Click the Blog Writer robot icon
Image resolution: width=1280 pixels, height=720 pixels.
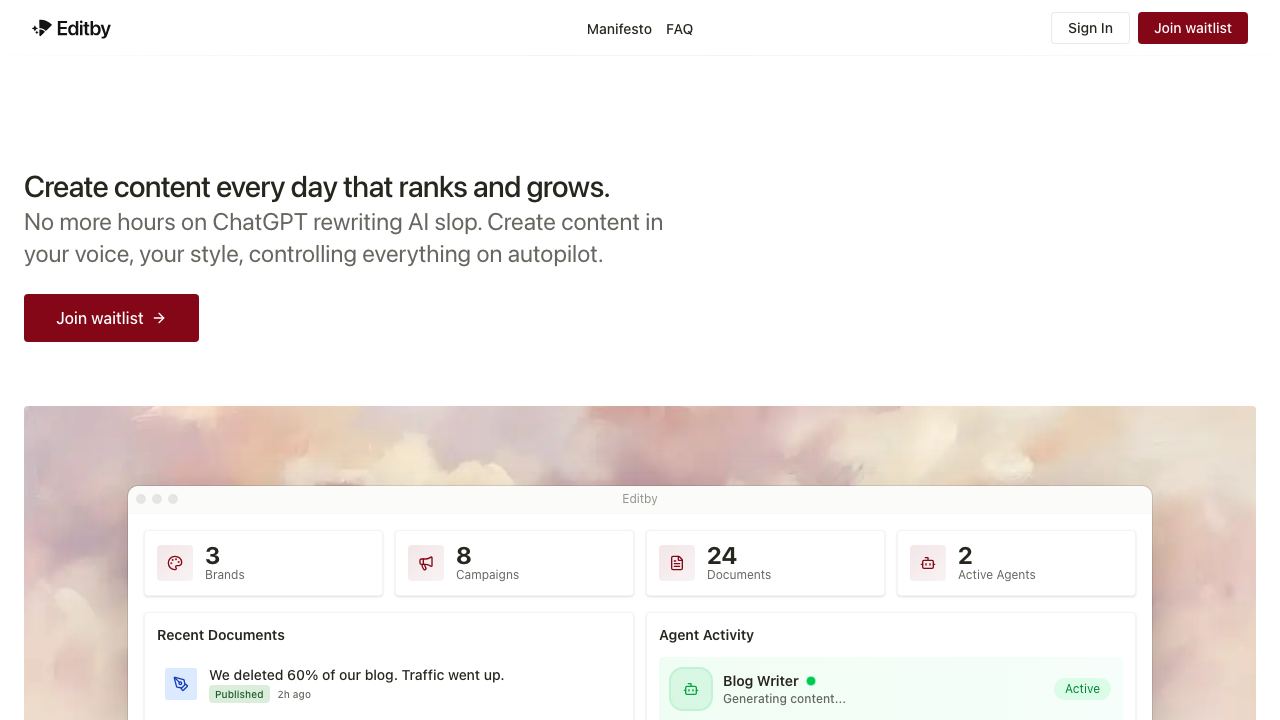pyautogui.click(x=691, y=689)
